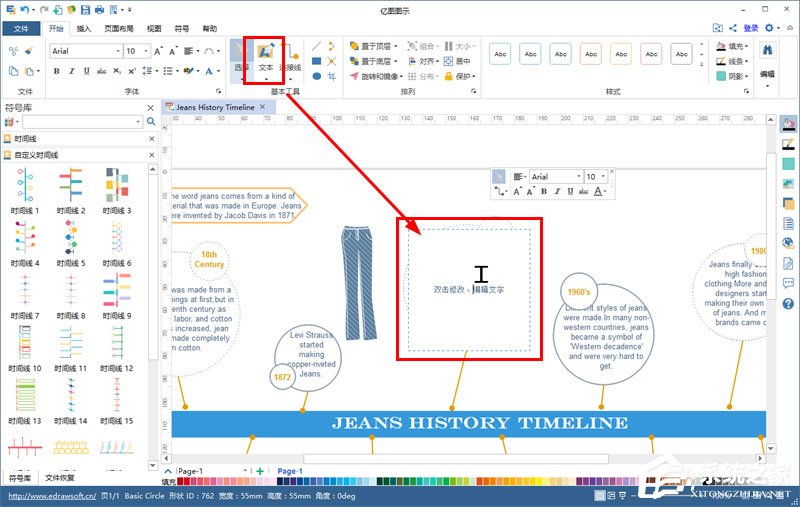
Task: Expand the 填充 fill dropdown in ribbon
Action: [746, 46]
